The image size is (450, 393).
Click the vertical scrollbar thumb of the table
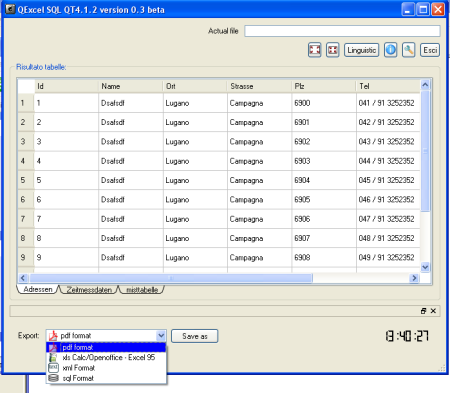pos(425,151)
